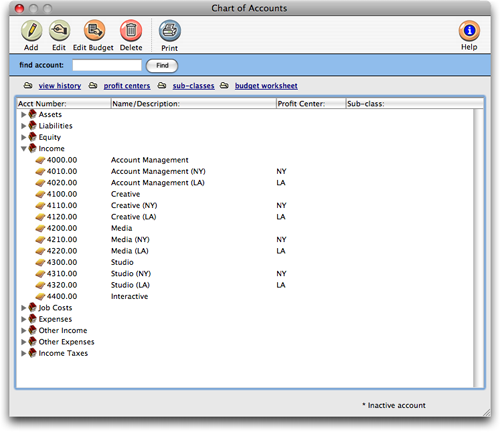
Task: Click the Print icon
Action: click(x=170, y=31)
